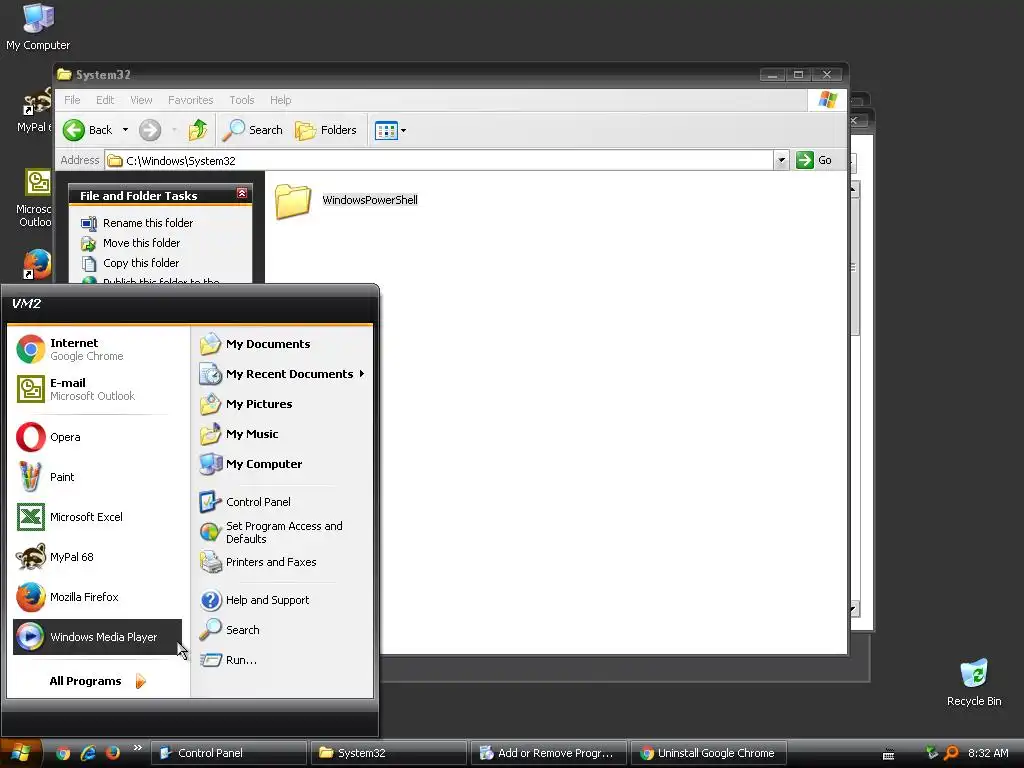Go up one folder level in Explorer
The width and height of the screenshot is (1024, 768).
pos(197,130)
